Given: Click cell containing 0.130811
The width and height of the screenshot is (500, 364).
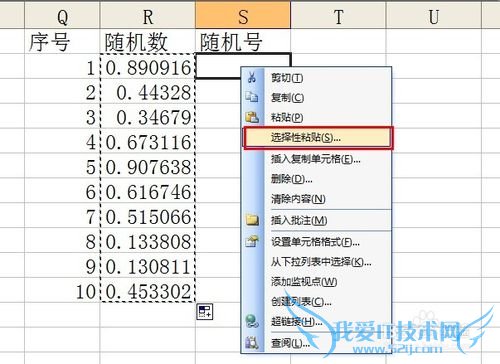Looking at the screenshot, I should pyautogui.click(x=147, y=265).
